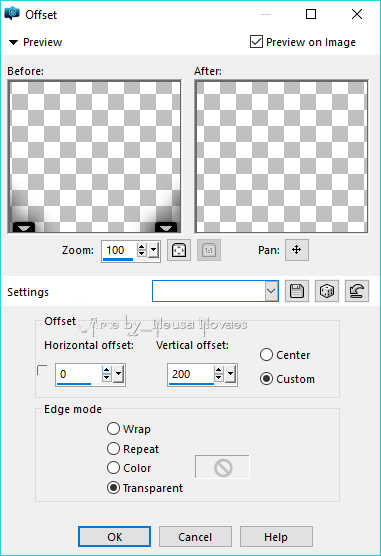Choose the Repeat edge mode
The image size is (381, 556).
point(113,449)
